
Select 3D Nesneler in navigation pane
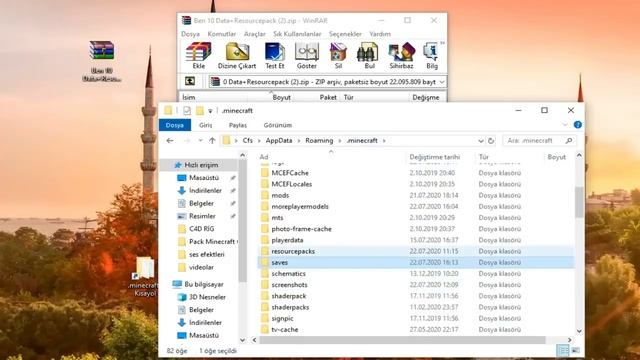pos(207,297)
